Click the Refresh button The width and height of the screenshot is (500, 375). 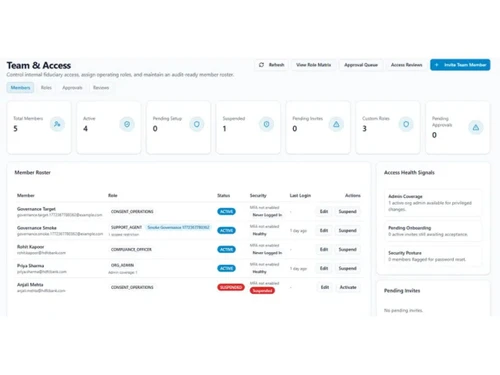tap(272, 65)
